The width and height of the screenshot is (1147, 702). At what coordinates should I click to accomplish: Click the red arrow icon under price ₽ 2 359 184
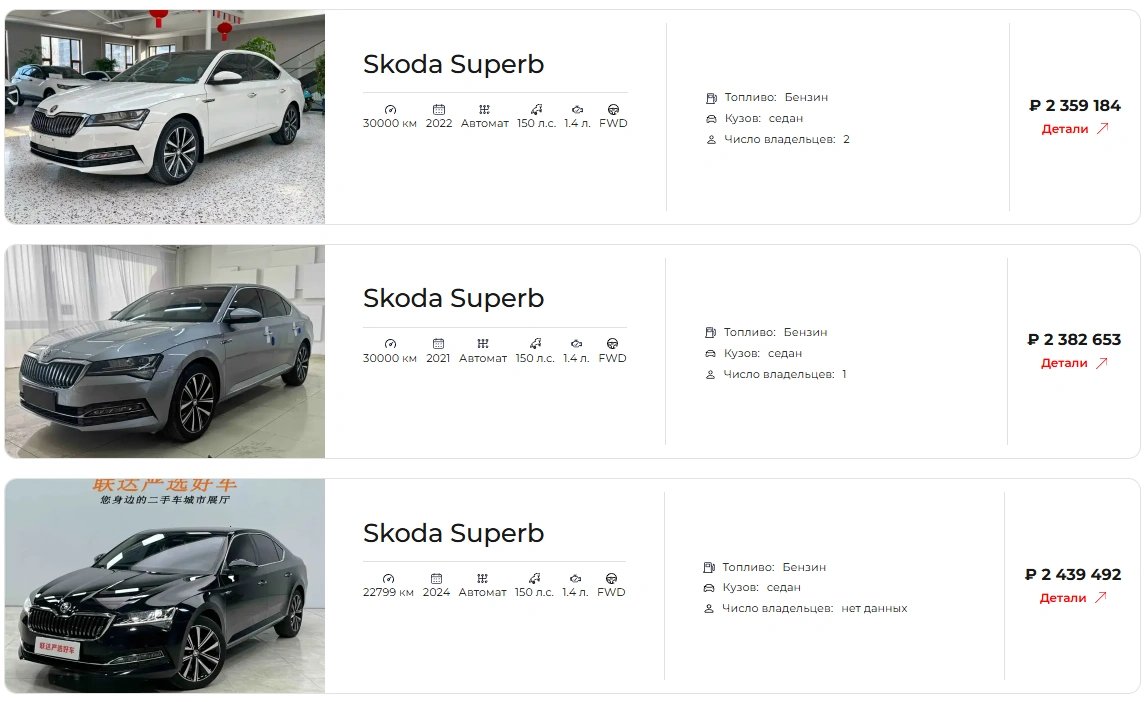[x=1102, y=128]
